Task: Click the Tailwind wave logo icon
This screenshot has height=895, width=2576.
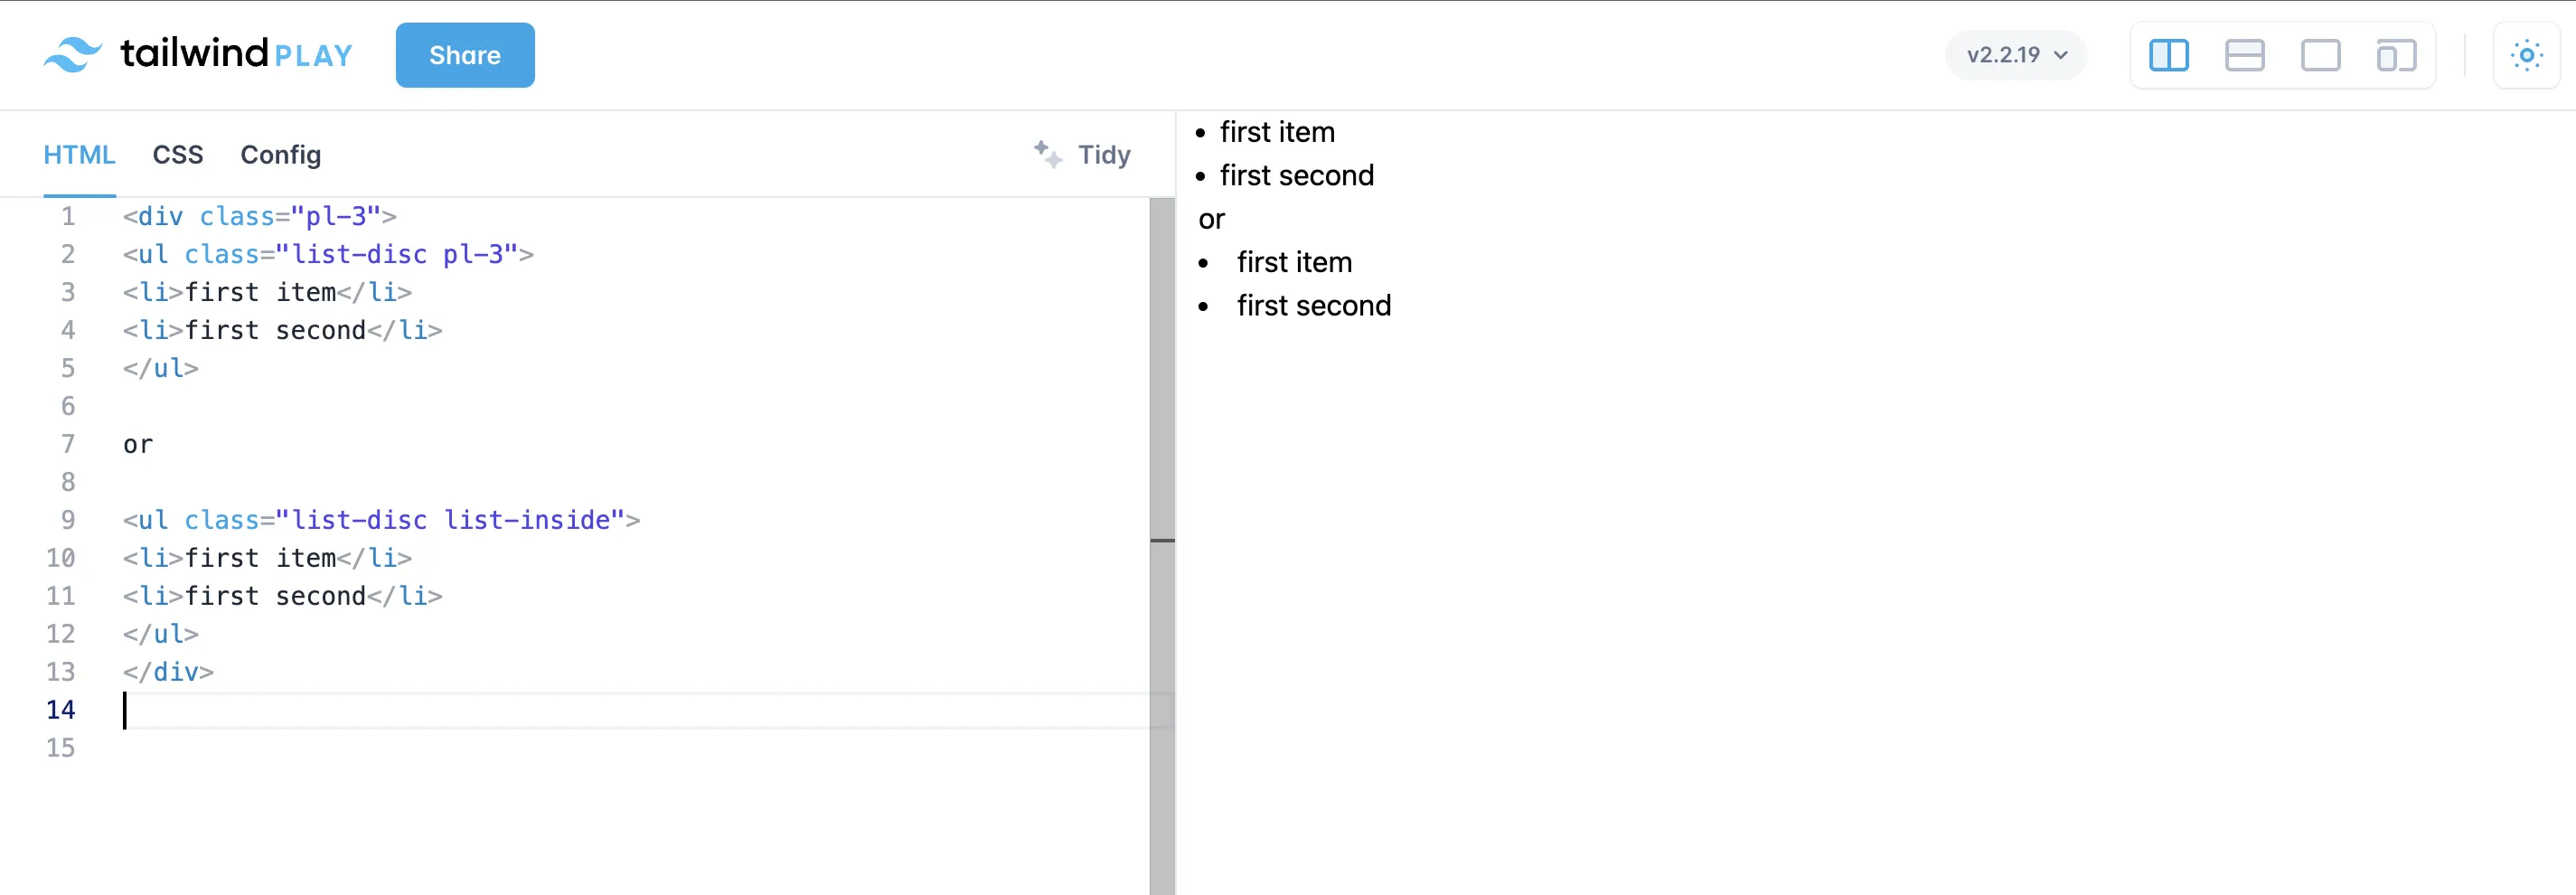Action: pos(72,55)
